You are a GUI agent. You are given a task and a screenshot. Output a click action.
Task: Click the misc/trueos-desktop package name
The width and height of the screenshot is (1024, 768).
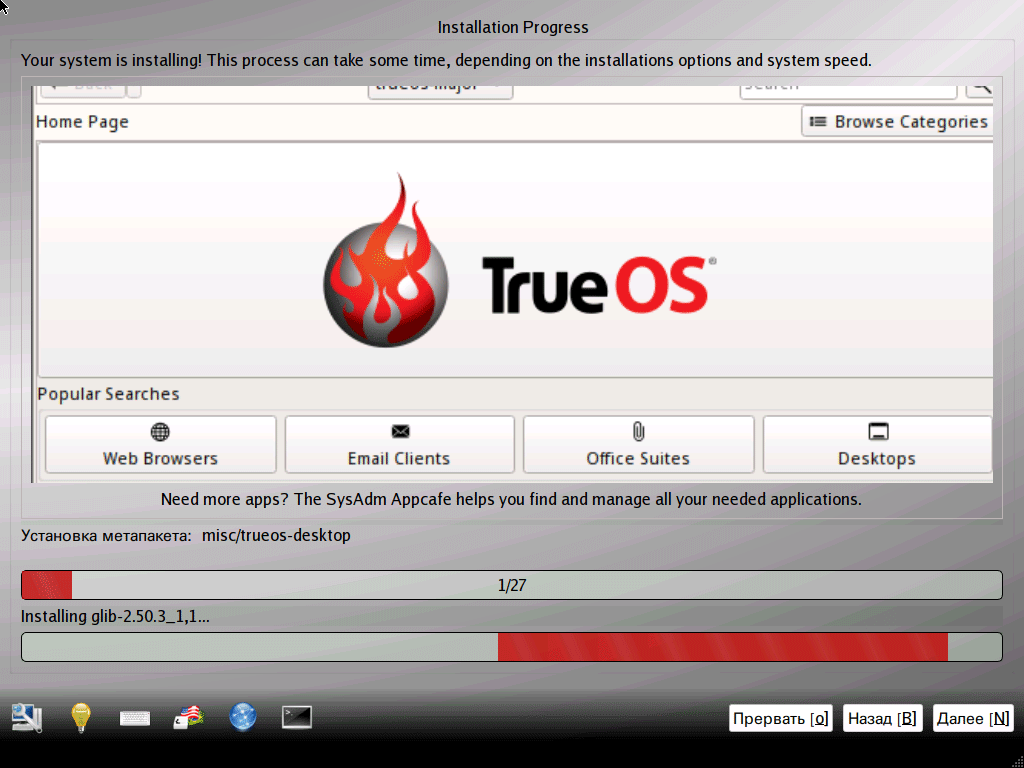(x=276, y=536)
